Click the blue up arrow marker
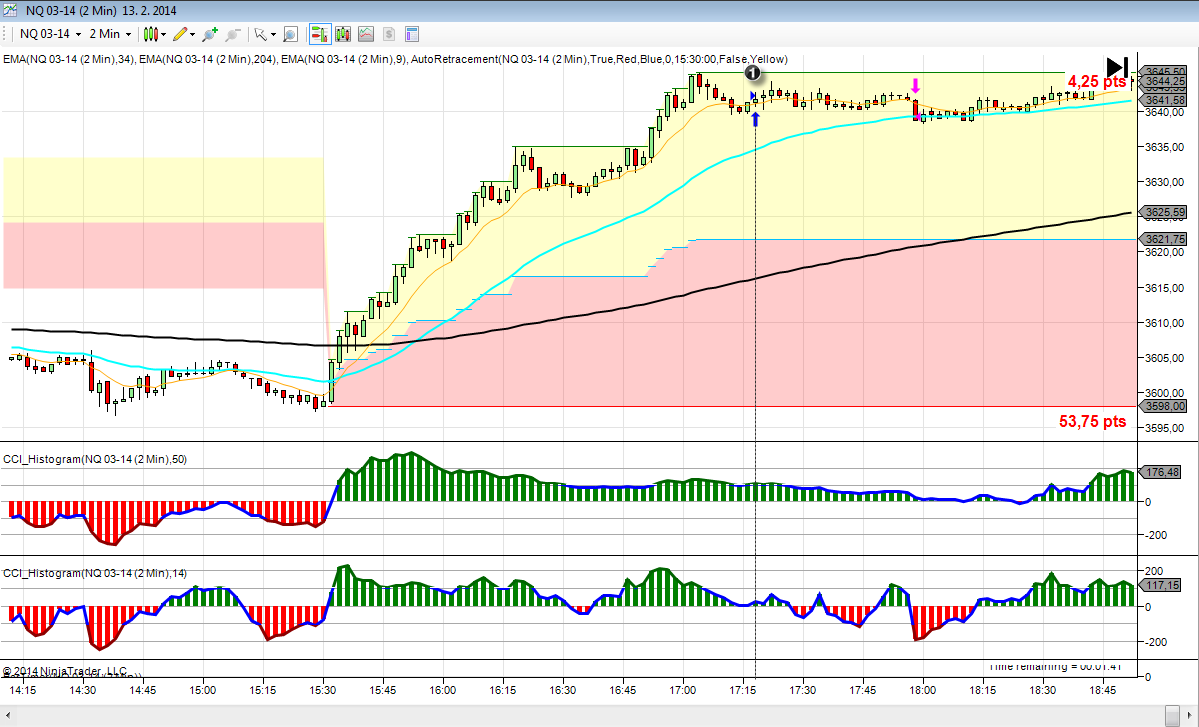Screen dimensions: 1199x727 pyautogui.click(x=755, y=119)
